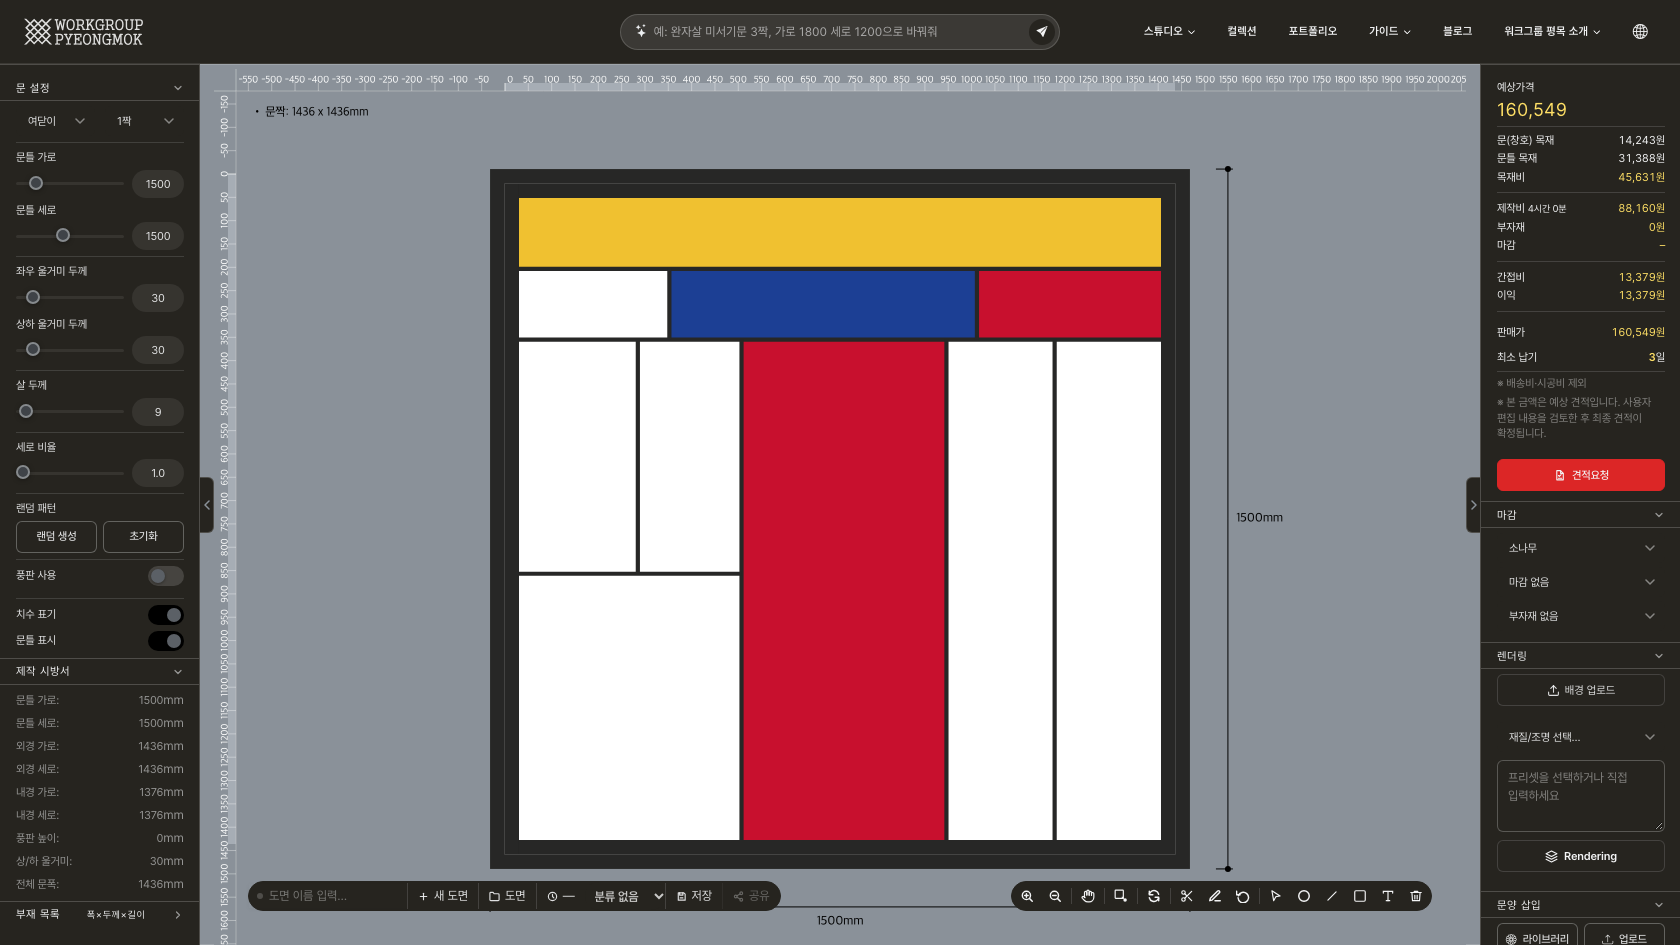Toggle the 풍판 사용 switch
The height and width of the screenshot is (945, 1680).
[x=166, y=576]
